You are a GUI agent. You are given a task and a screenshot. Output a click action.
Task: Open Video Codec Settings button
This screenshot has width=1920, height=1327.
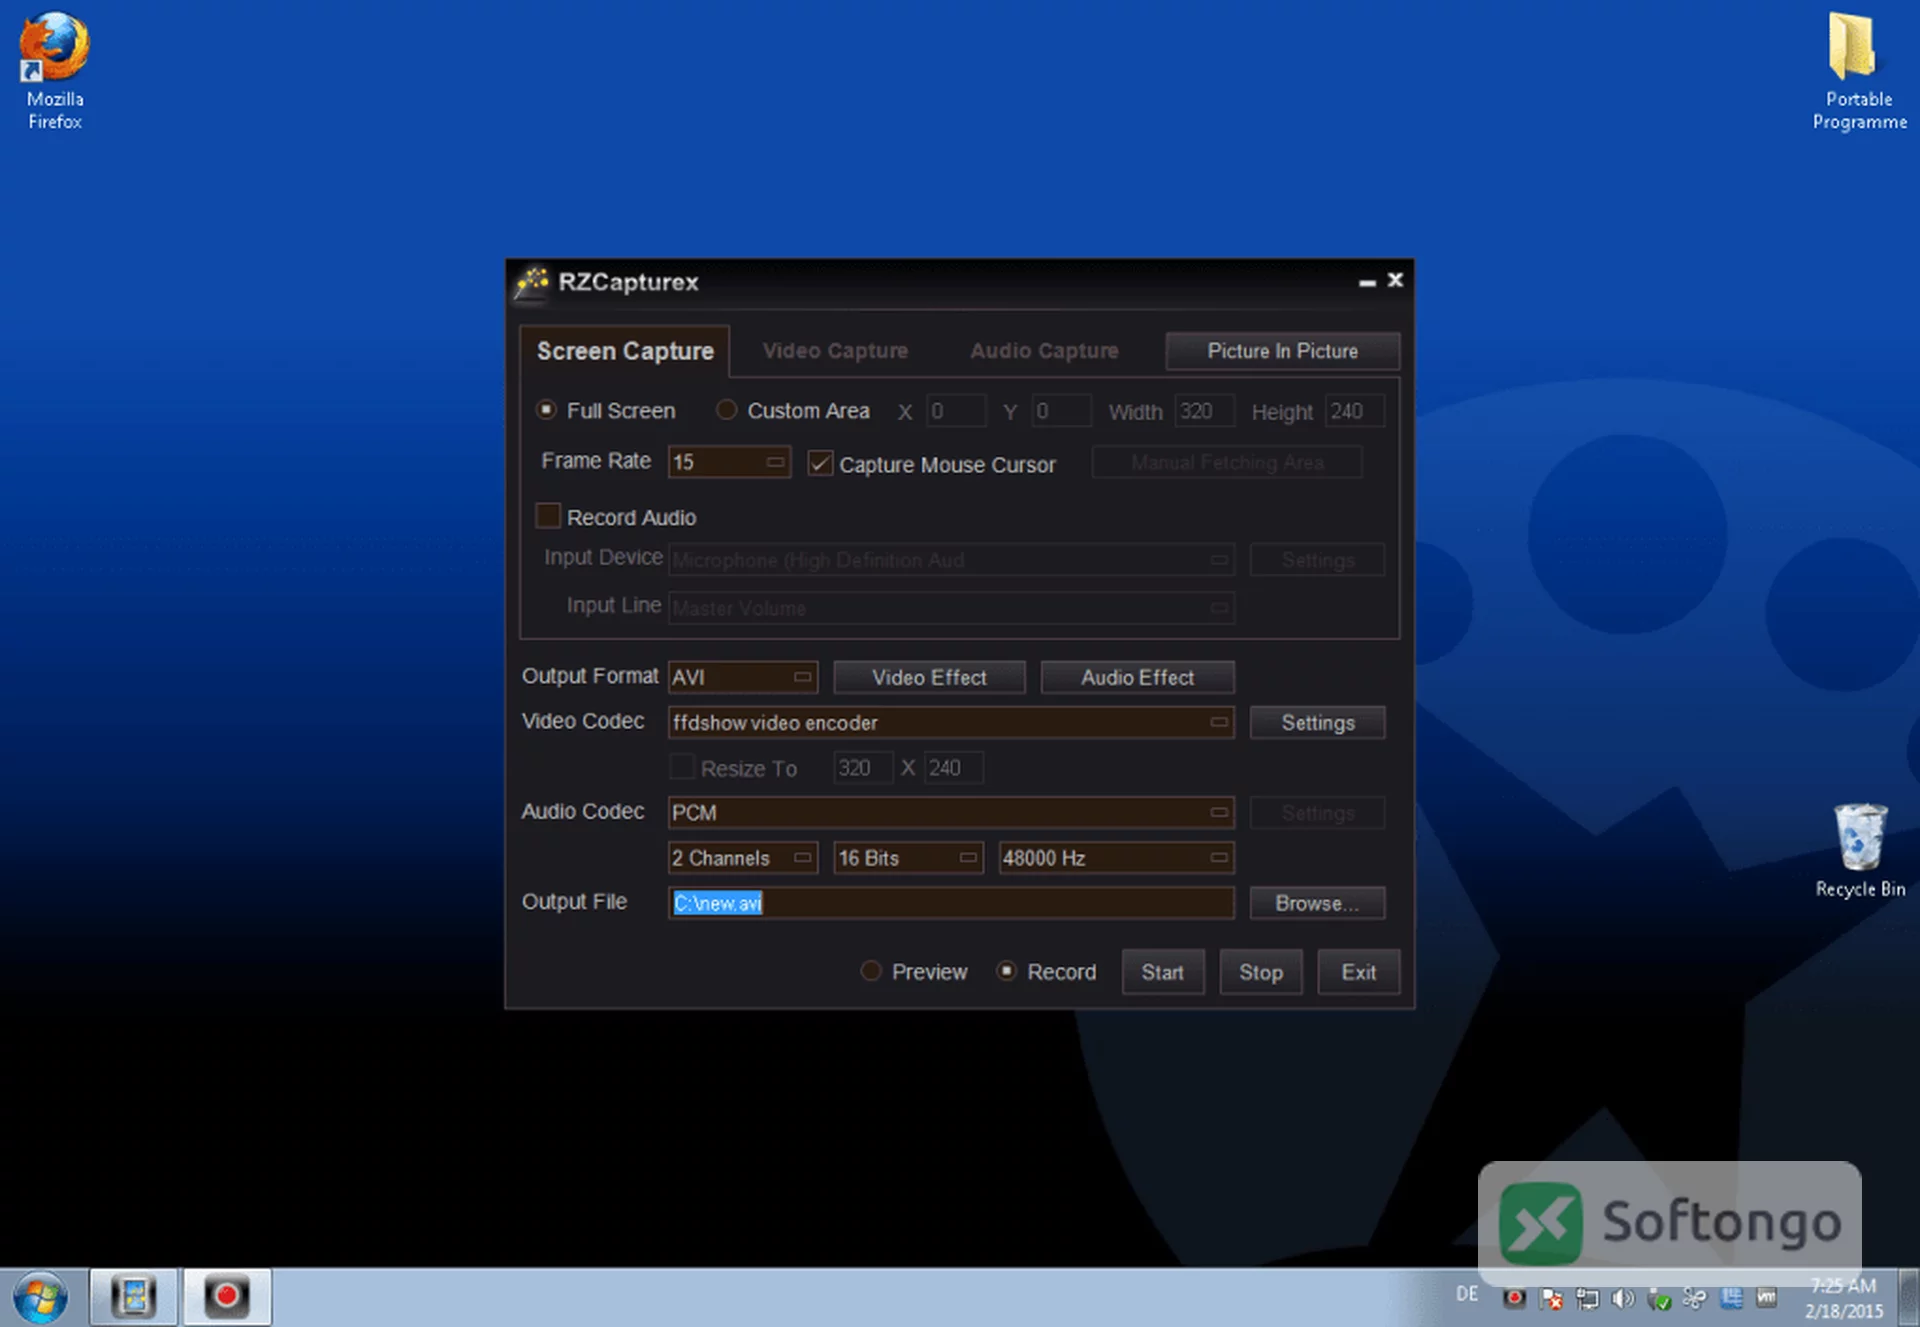click(x=1318, y=722)
